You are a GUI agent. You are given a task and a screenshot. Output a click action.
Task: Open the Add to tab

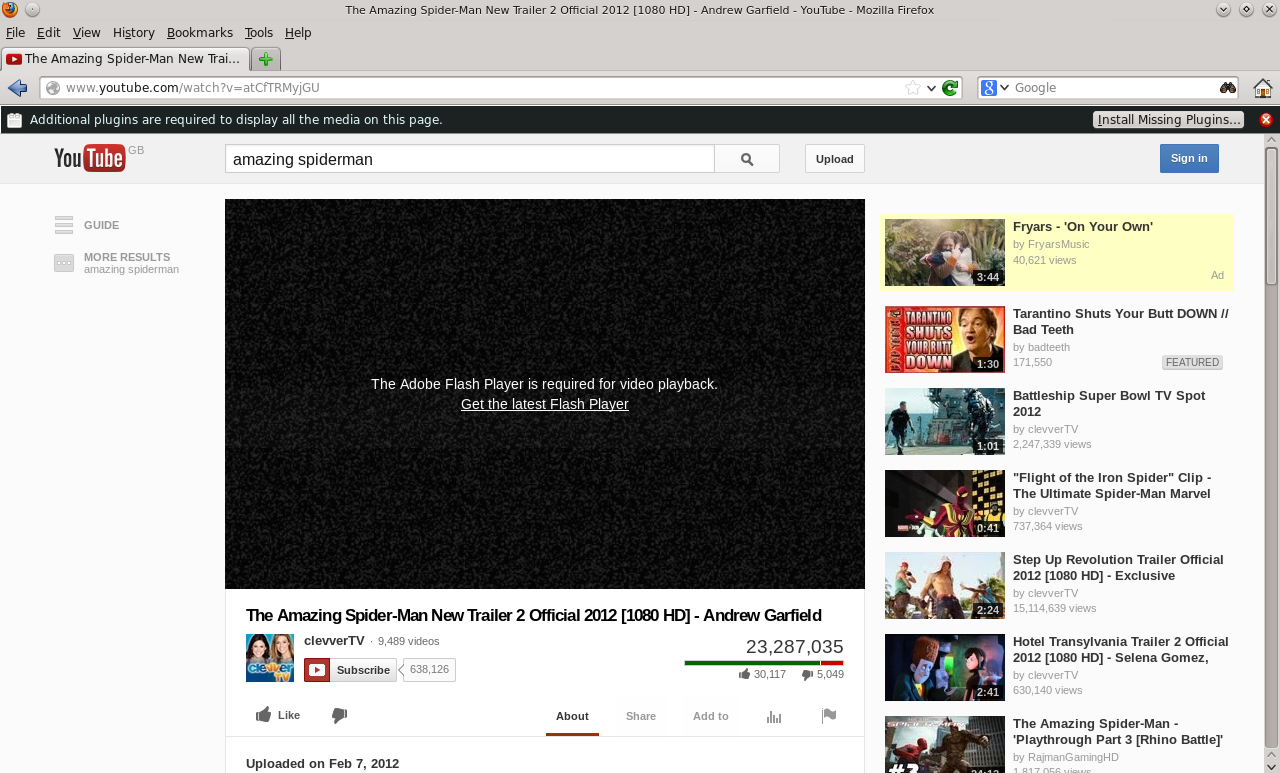click(711, 716)
